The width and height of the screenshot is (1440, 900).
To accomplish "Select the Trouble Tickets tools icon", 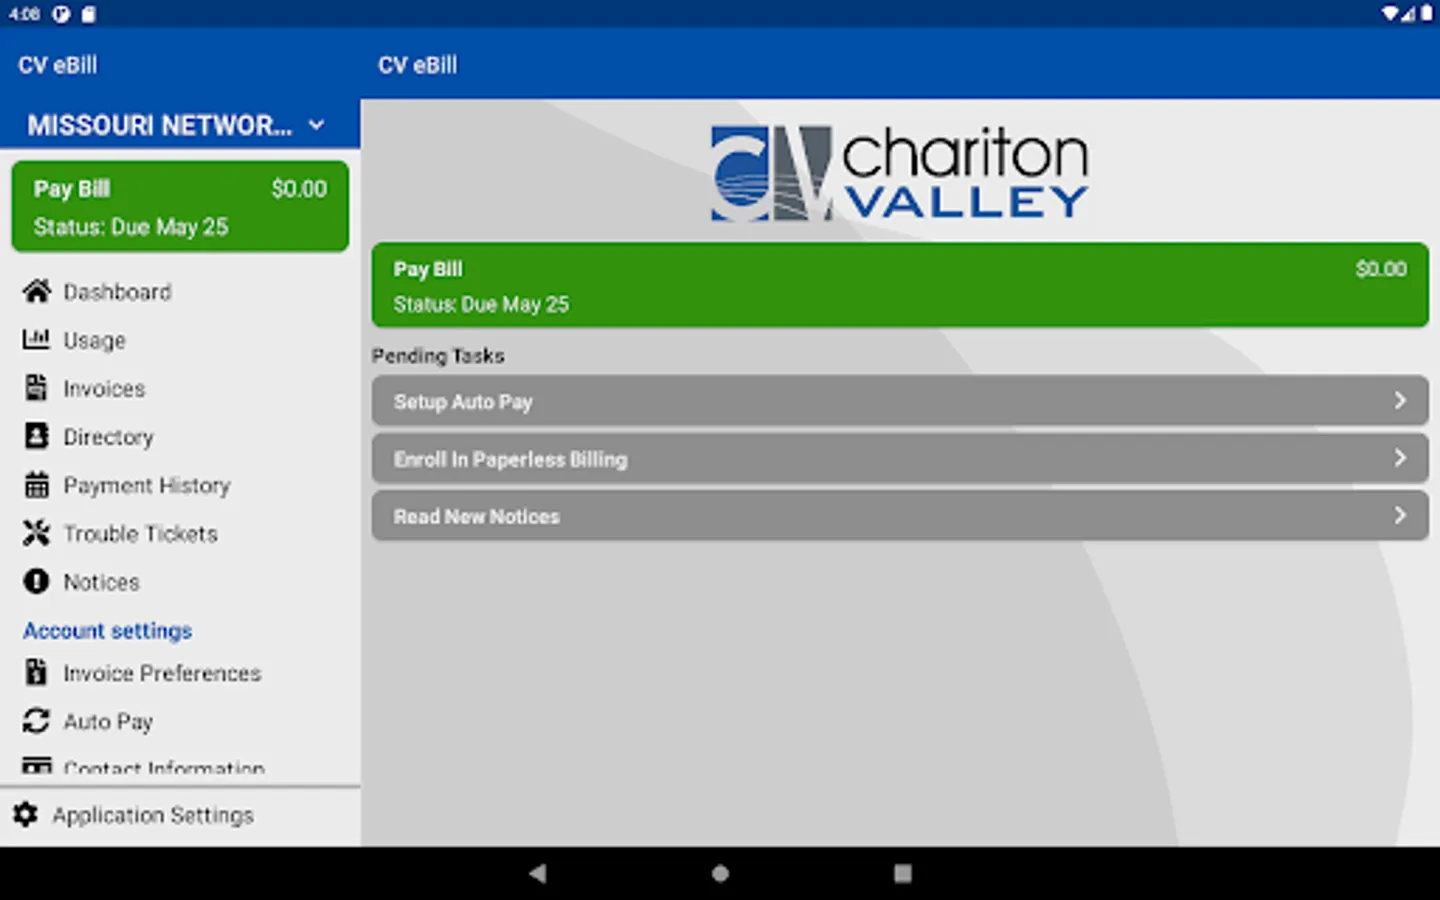I will click(x=36, y=533).
